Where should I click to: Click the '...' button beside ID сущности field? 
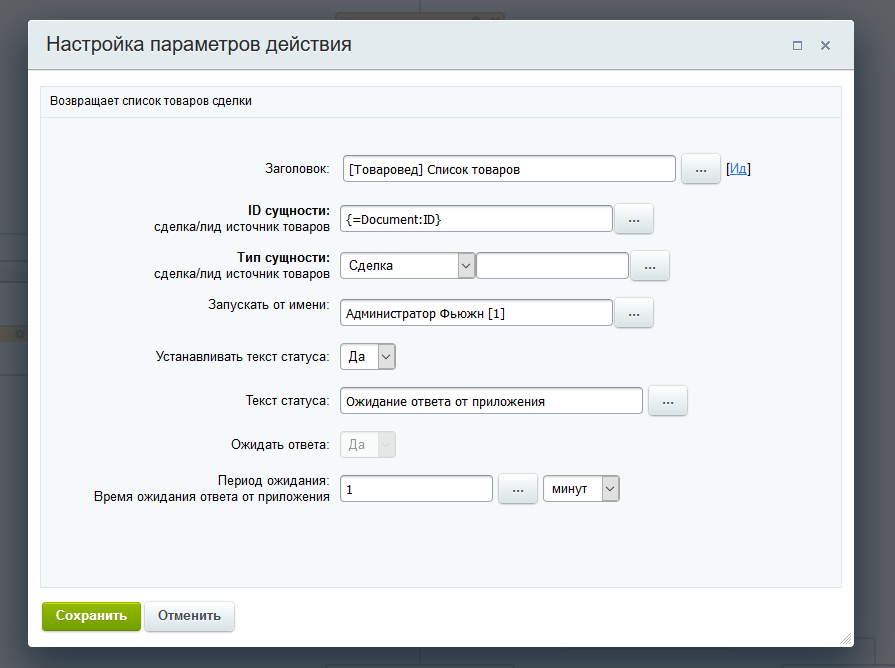633,219
